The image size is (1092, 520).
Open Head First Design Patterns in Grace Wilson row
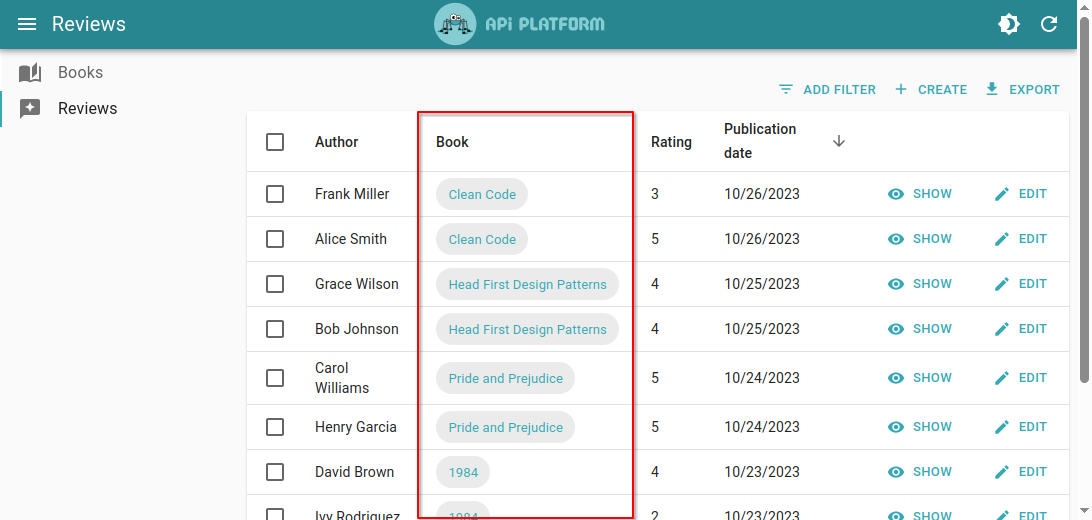[x=527, y=284]
